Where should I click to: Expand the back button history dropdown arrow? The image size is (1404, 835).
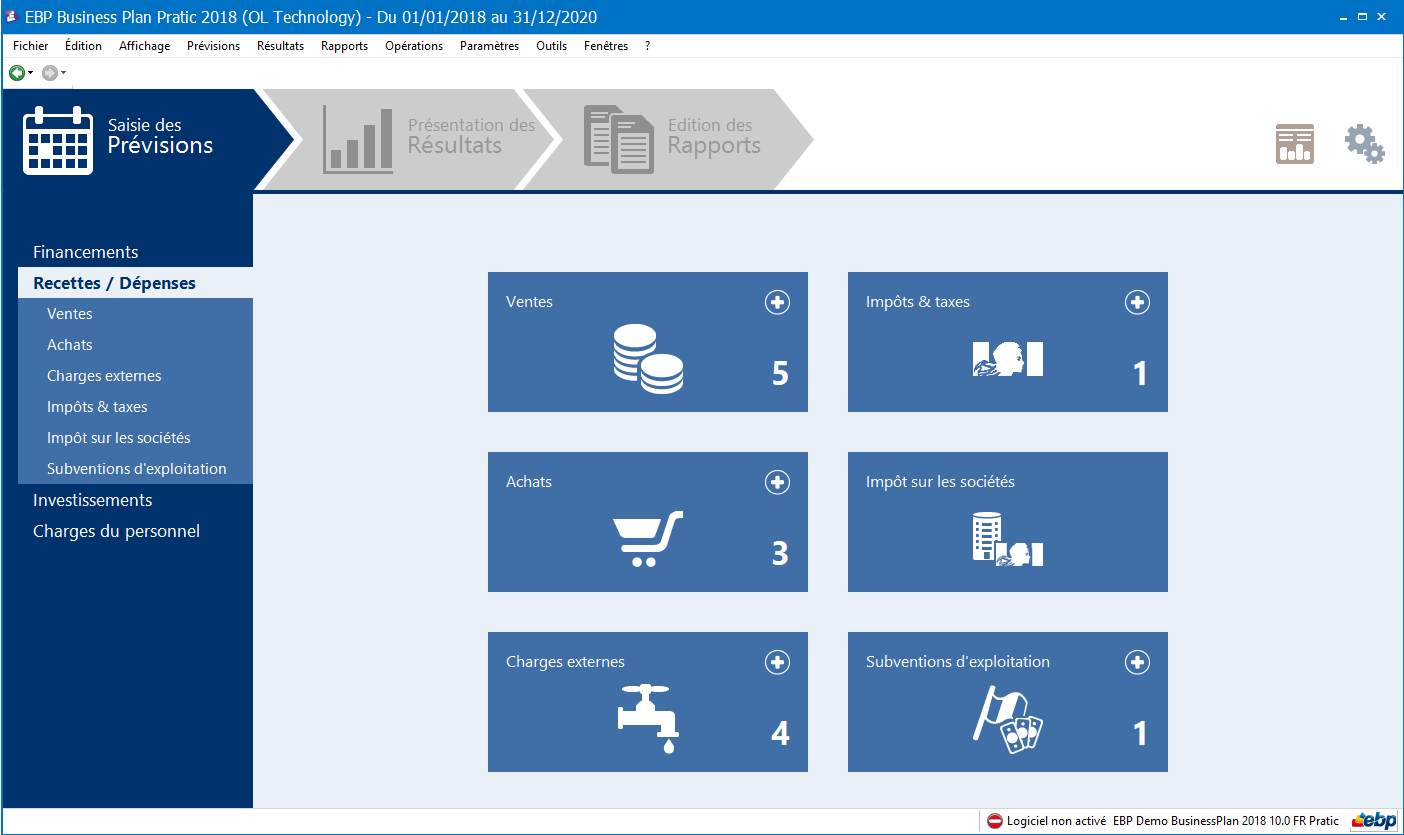pos(31,72)
